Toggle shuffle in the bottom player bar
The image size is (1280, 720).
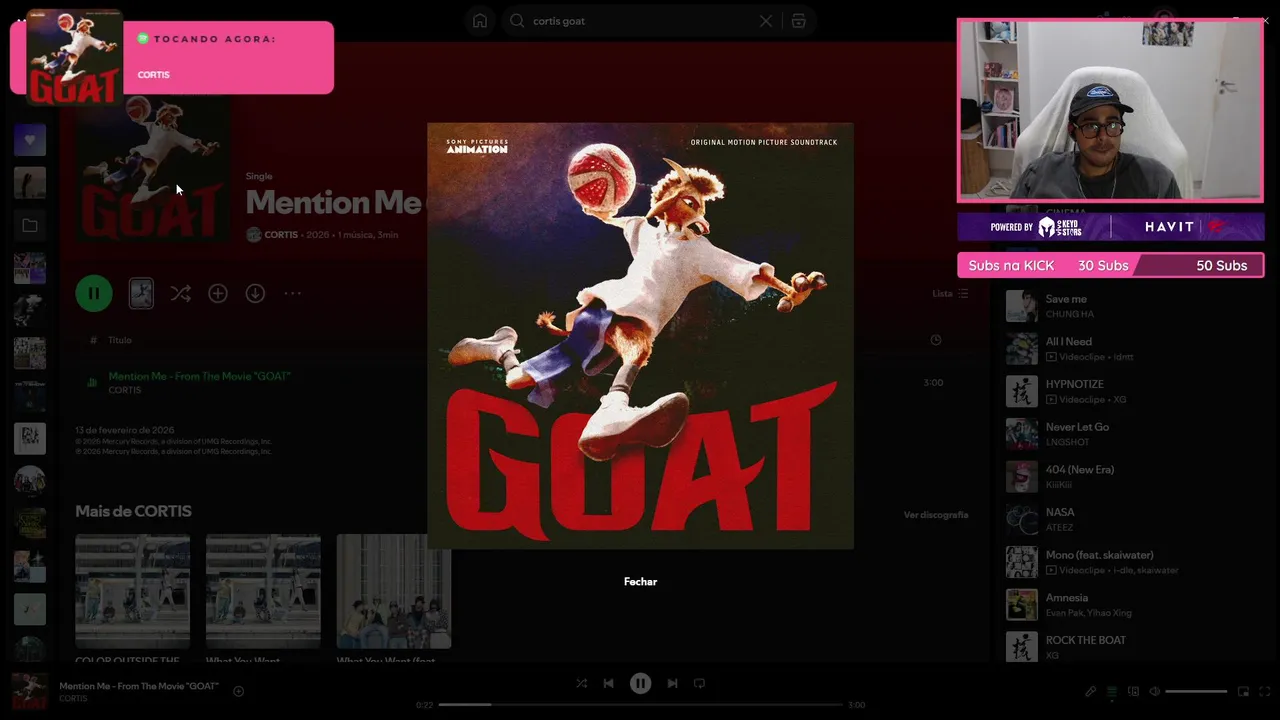pyautogui.click(x=581, y=683)
